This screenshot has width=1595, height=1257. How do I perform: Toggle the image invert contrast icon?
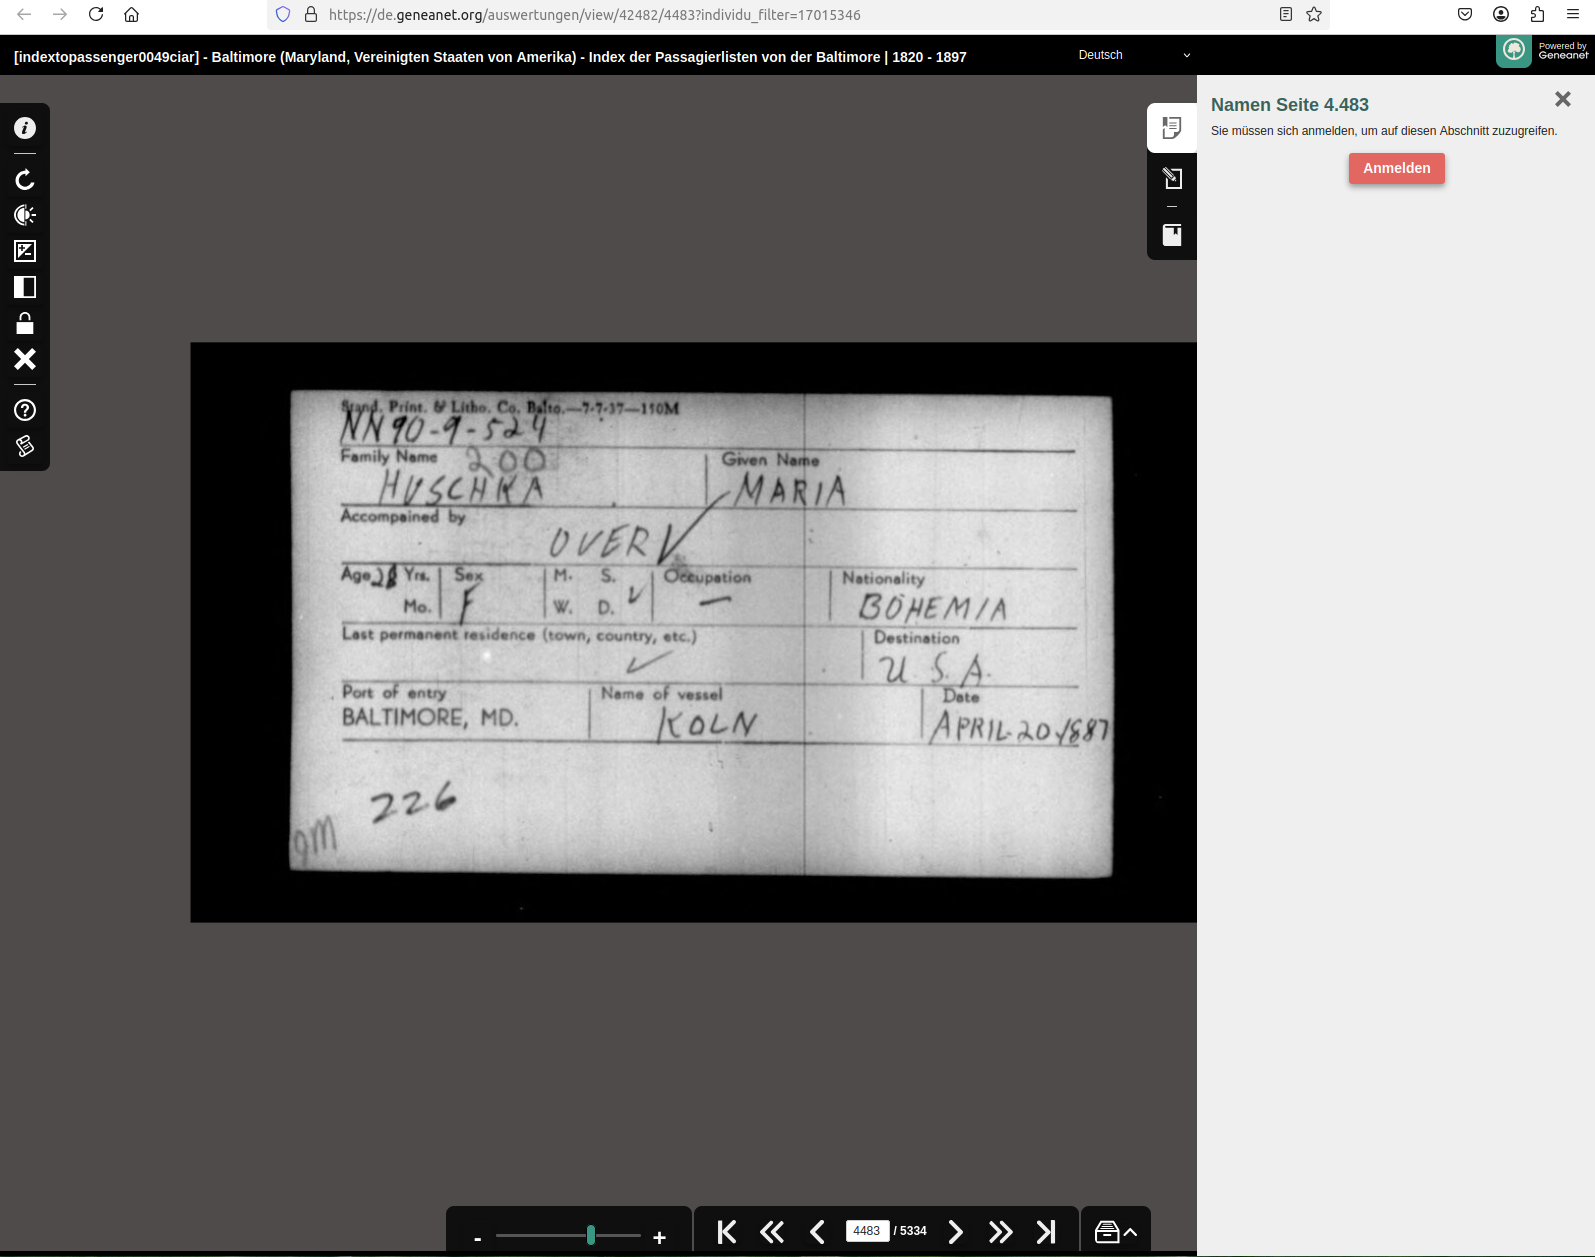click(25, 287)
